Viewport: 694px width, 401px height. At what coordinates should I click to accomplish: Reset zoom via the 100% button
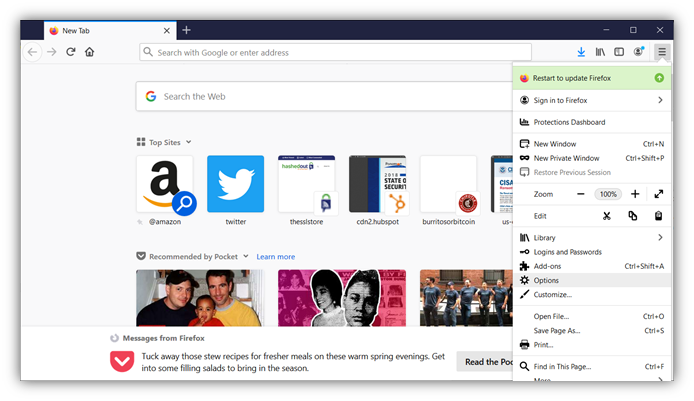(608, 194)
